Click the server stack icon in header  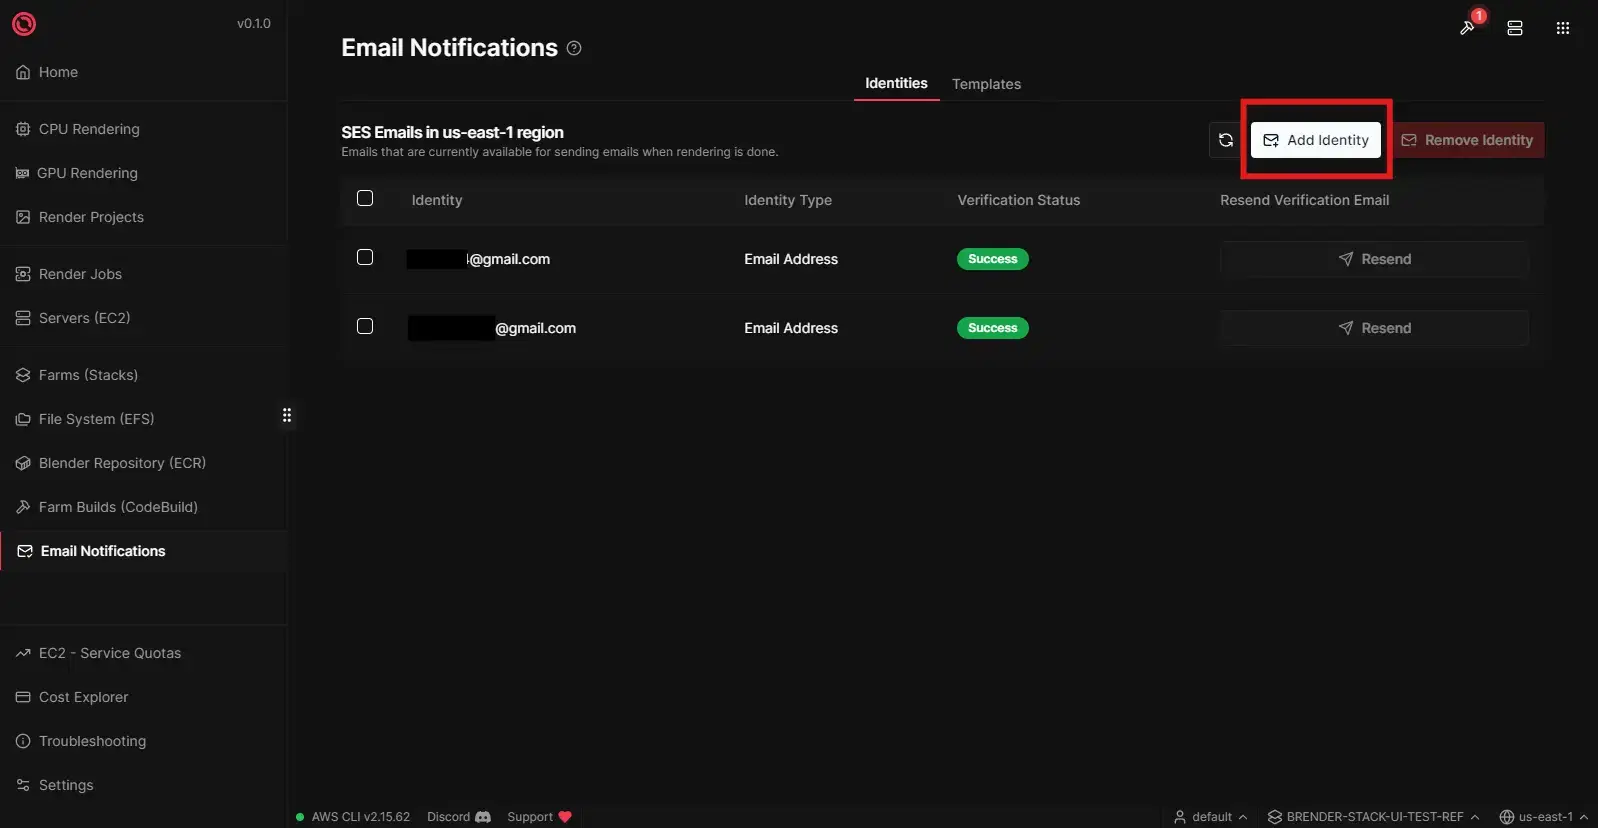click(1515, 28)
